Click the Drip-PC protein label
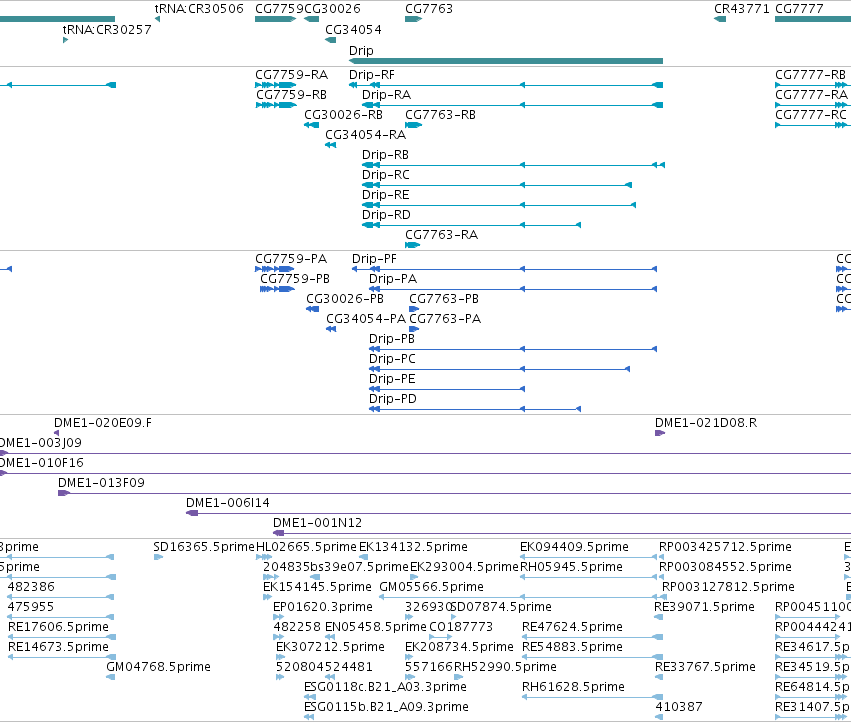The image size is (851, 722). click(x=392, y=359)
